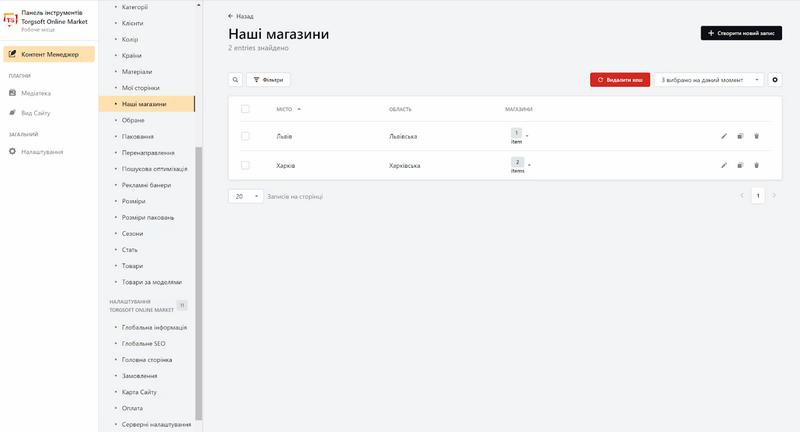Open the entries-per-page dropdown showing 20
800x432 pixels.
(245, 196)
